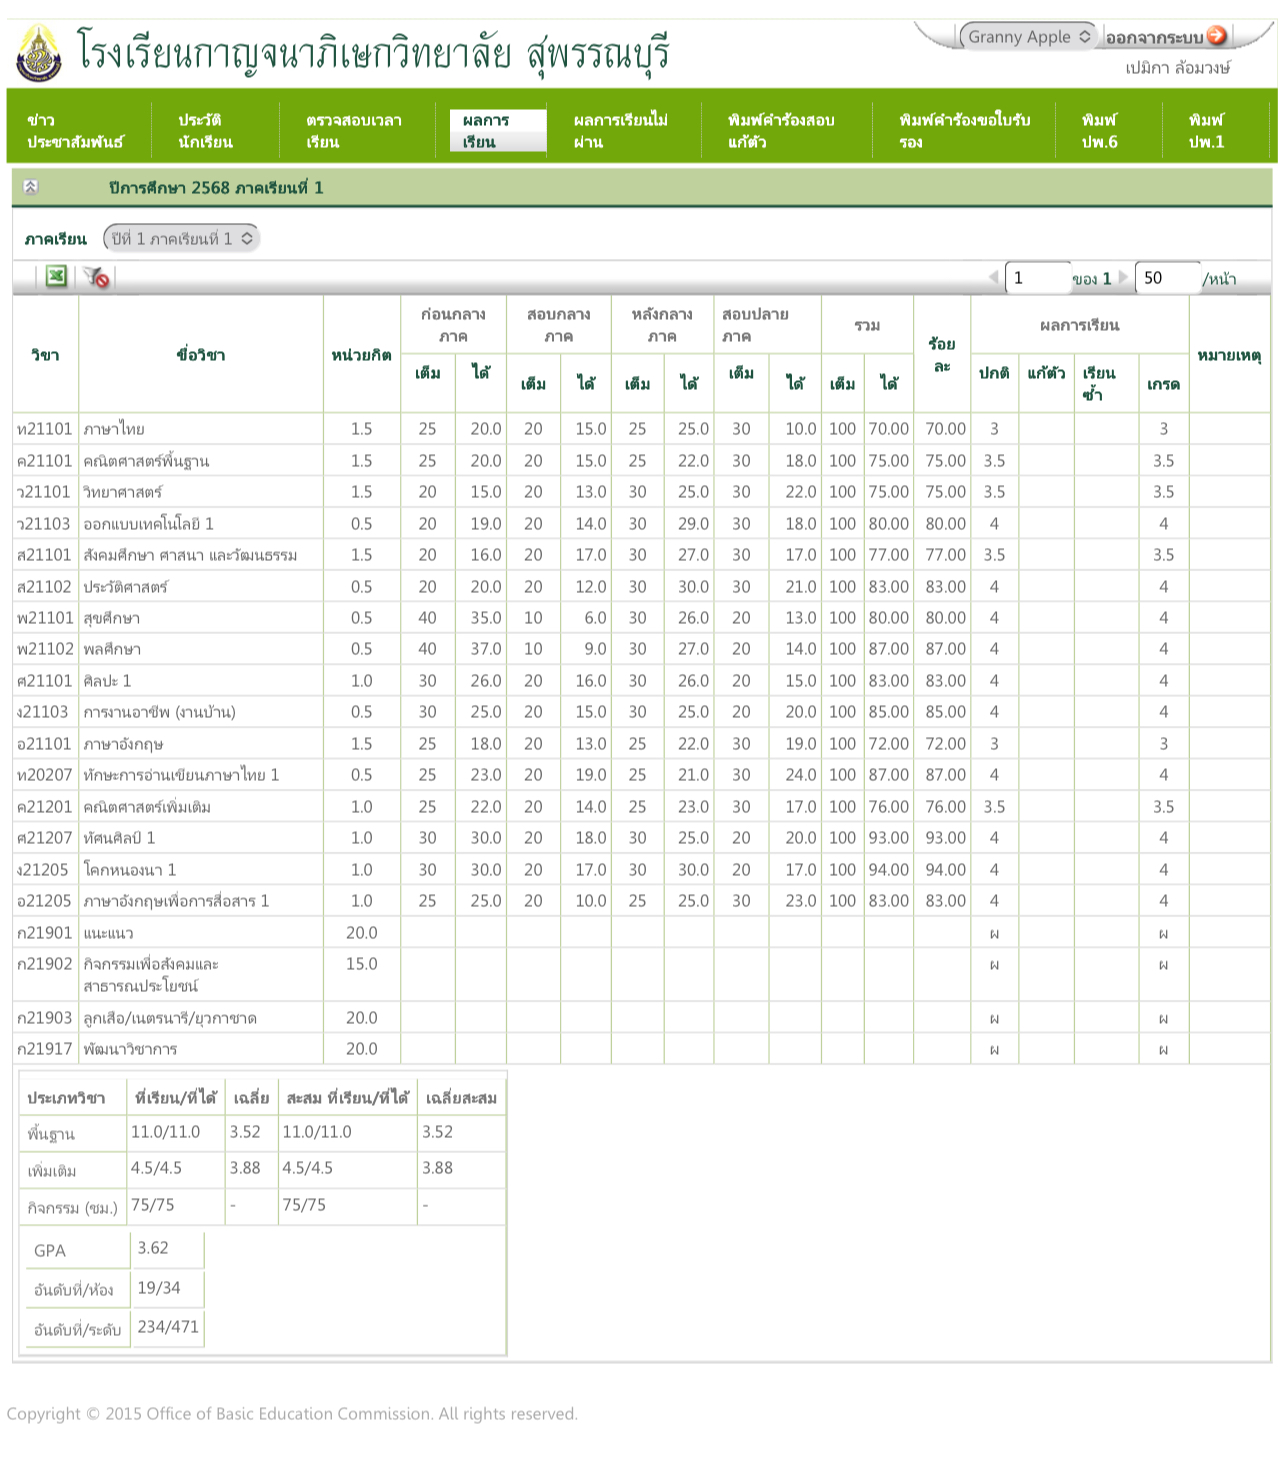Open the Granny Apple theme dropdown
Image resolution: width=1284 pixels, height=1471 pixels.
tap(1027, 37)
